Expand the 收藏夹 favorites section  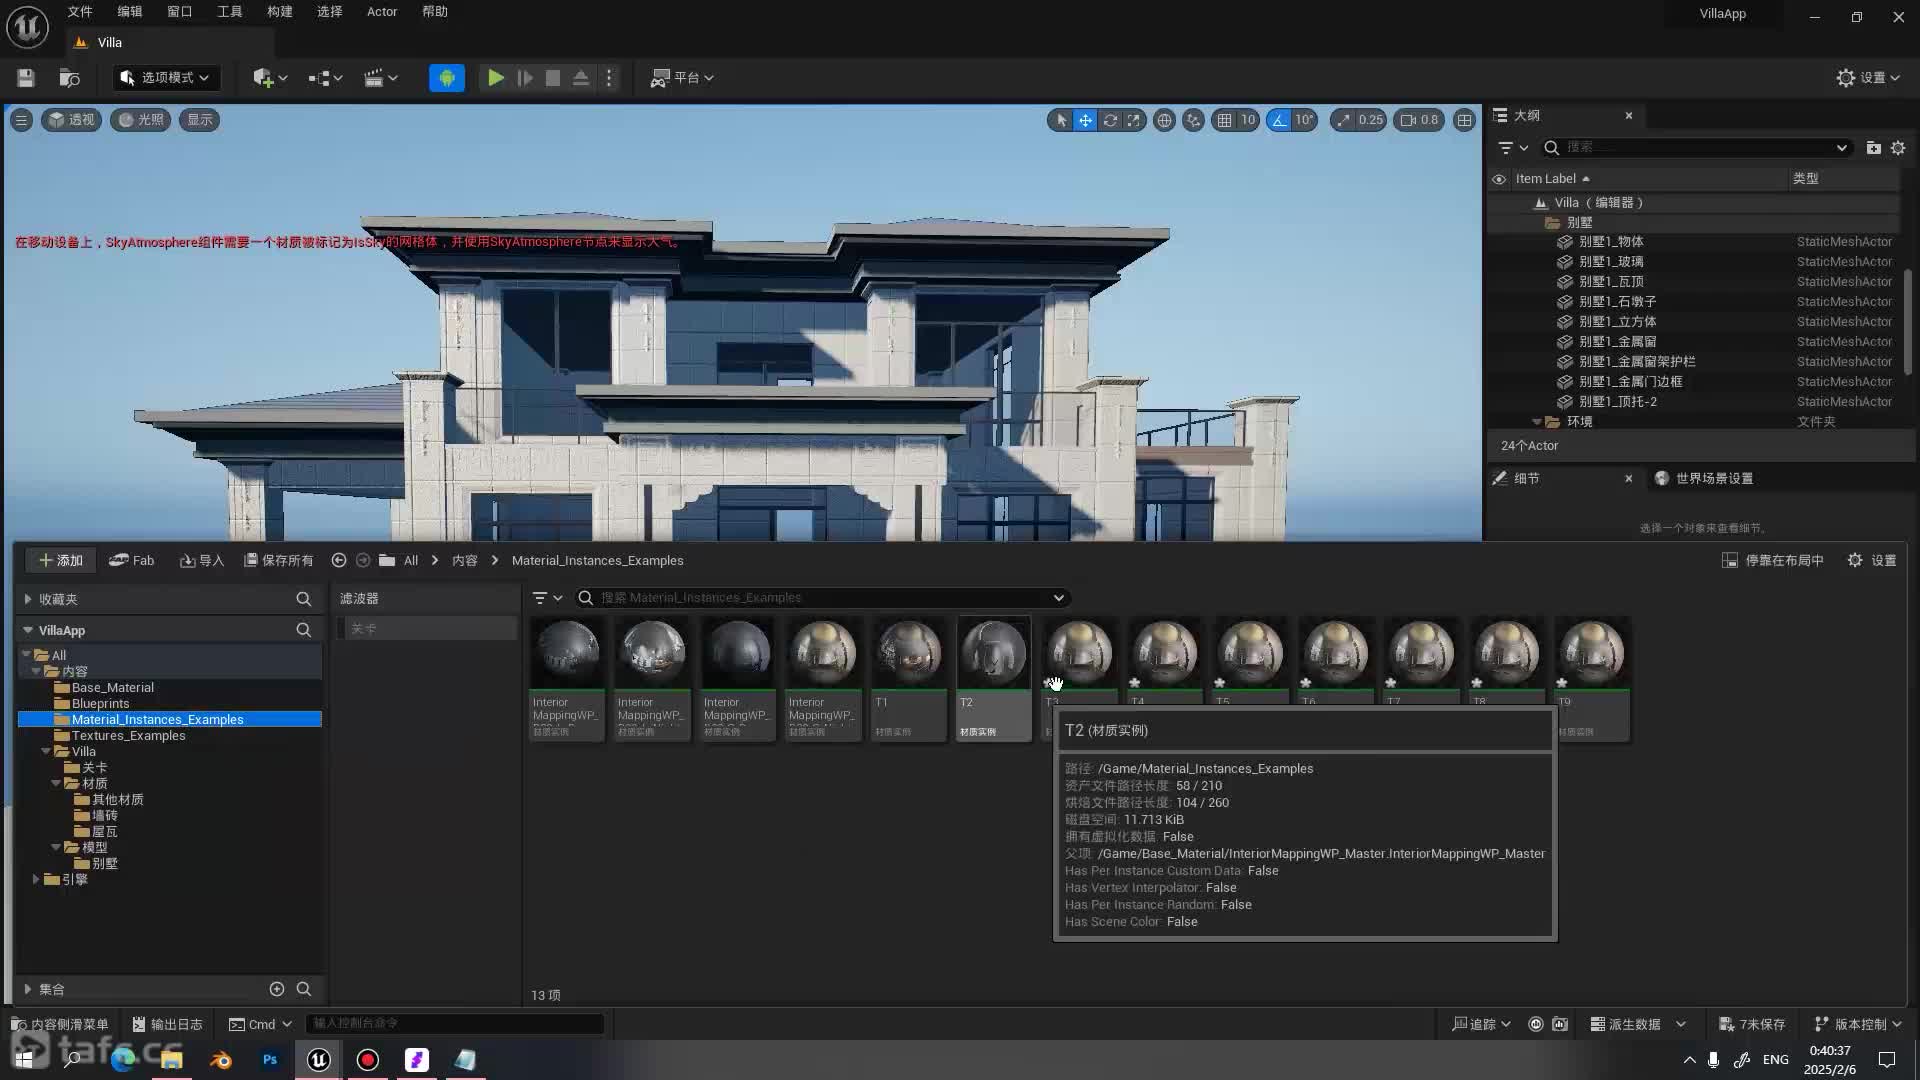pos(28,599)
